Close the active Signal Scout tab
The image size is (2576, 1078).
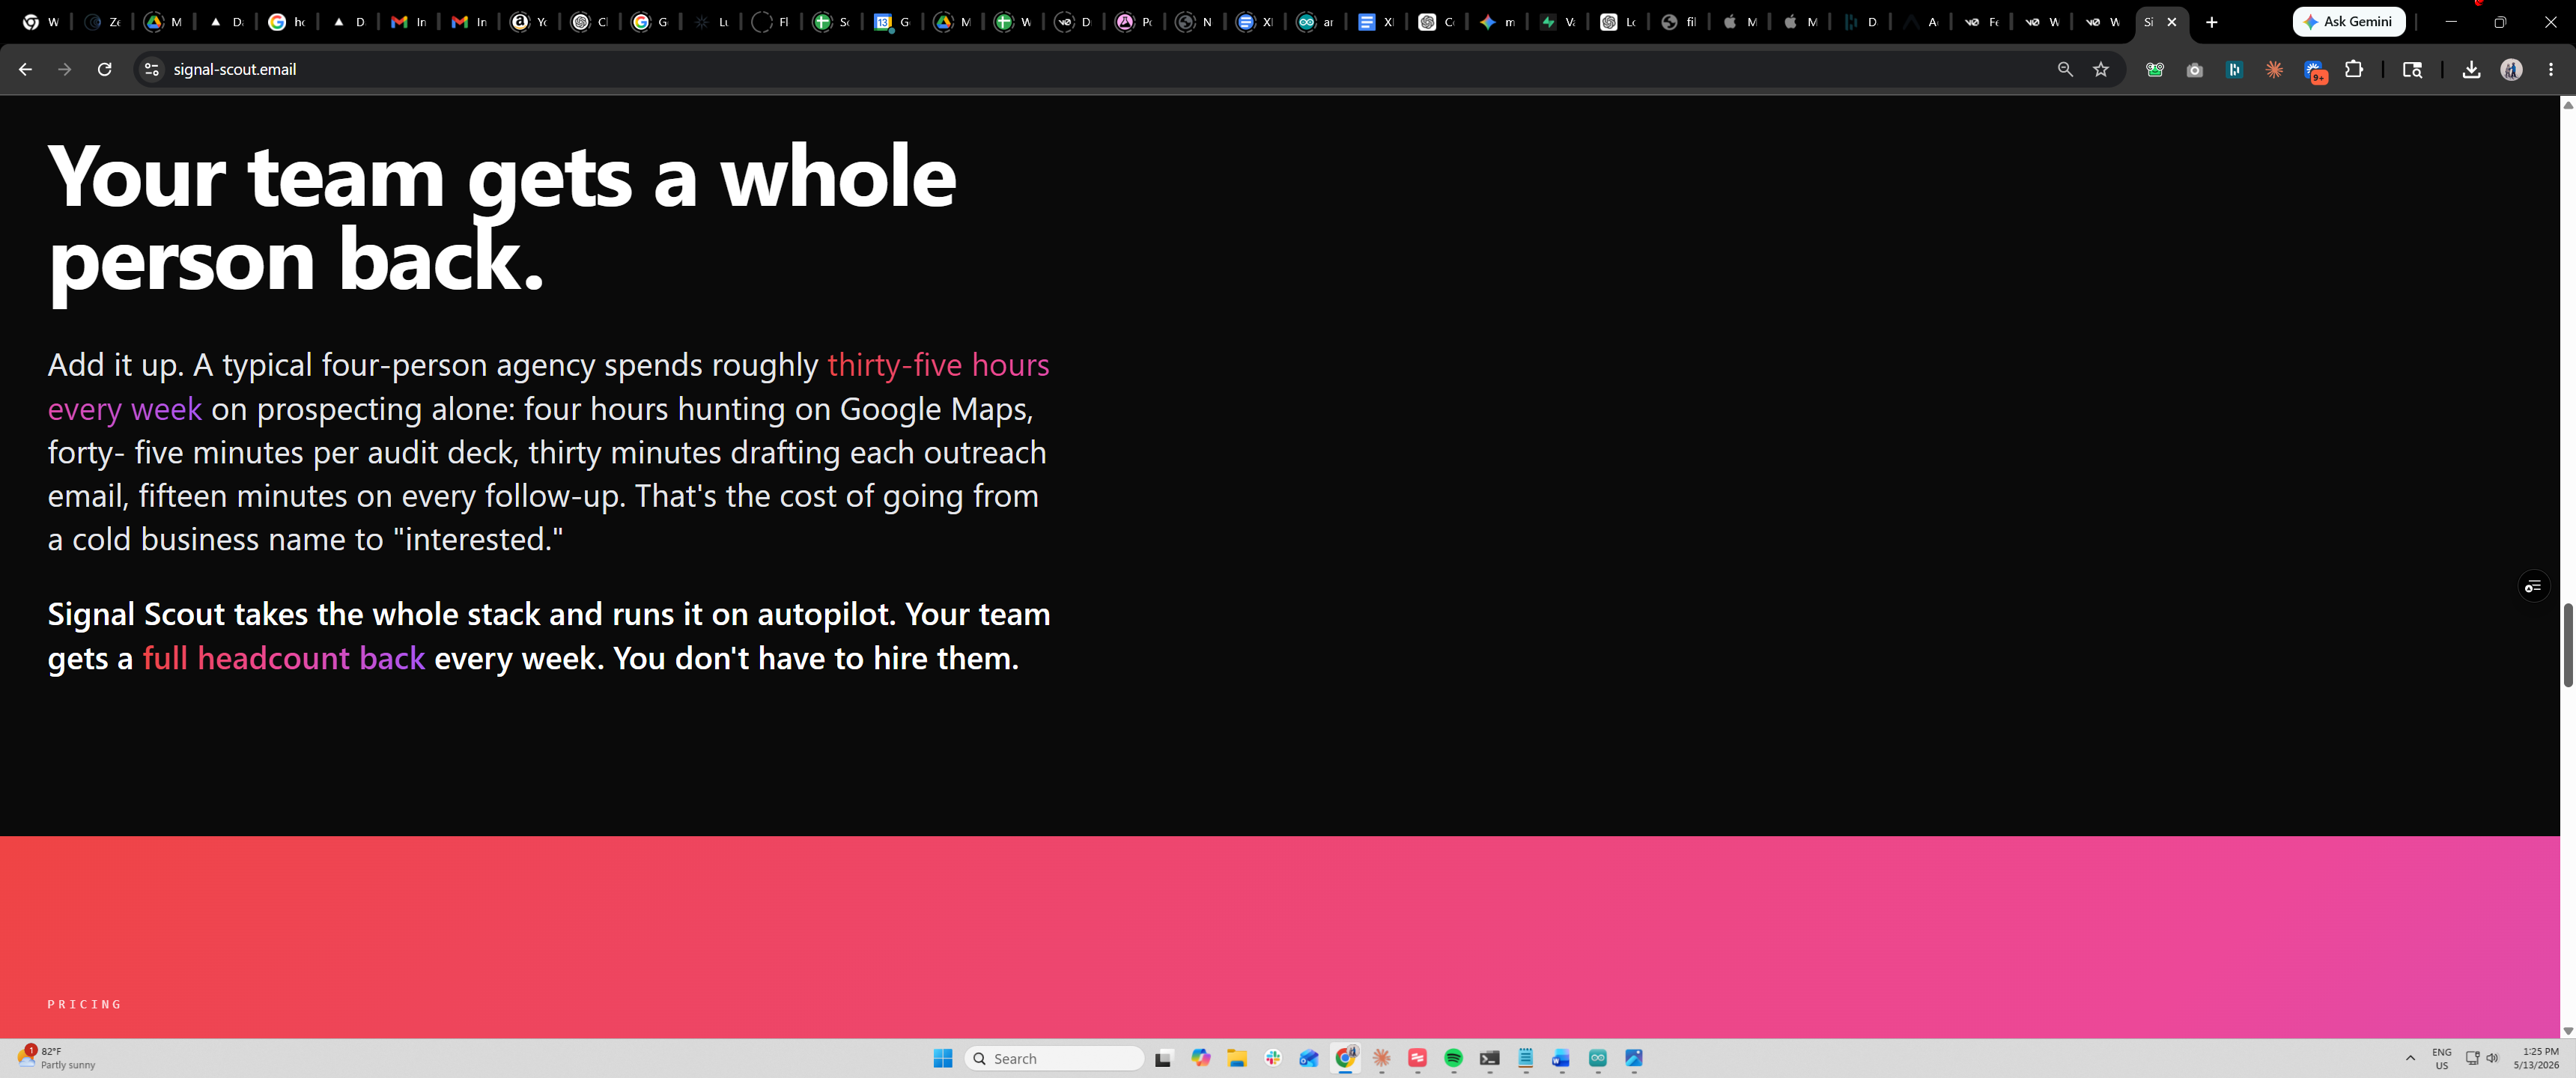[2172, 22]
